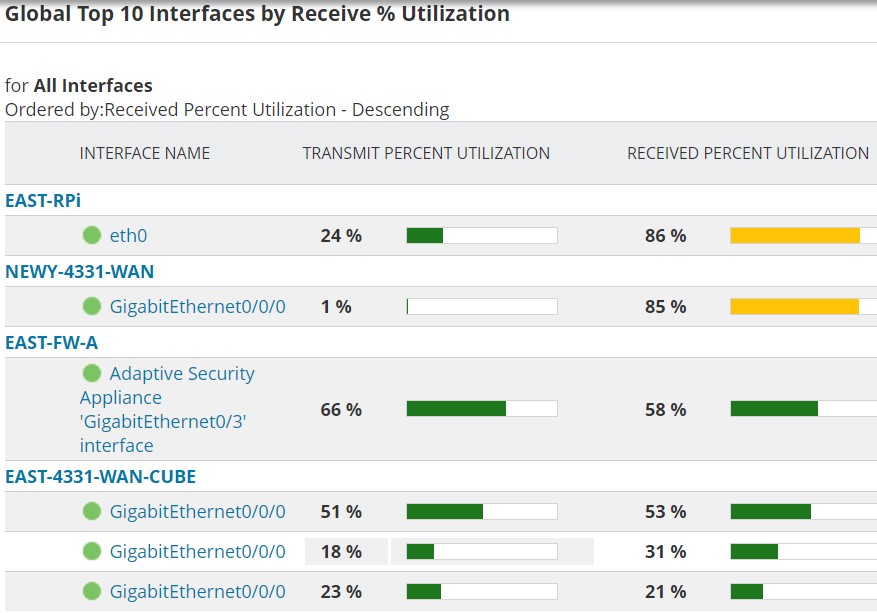Image resolution: width=877 pixels, height=613 pixels.
Task: Go to the EAST-FW-A node details
Action: click(x=51, y=342)
